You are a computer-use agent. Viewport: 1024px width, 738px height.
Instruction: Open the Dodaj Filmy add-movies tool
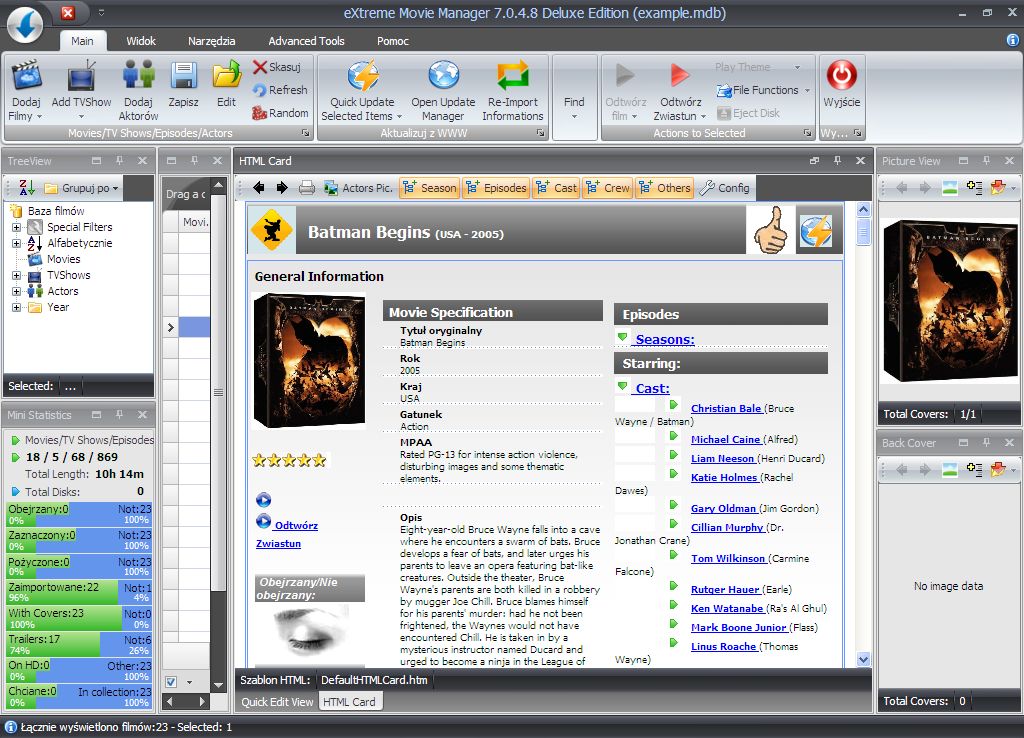pyautogui.click(x=26, y=89)
